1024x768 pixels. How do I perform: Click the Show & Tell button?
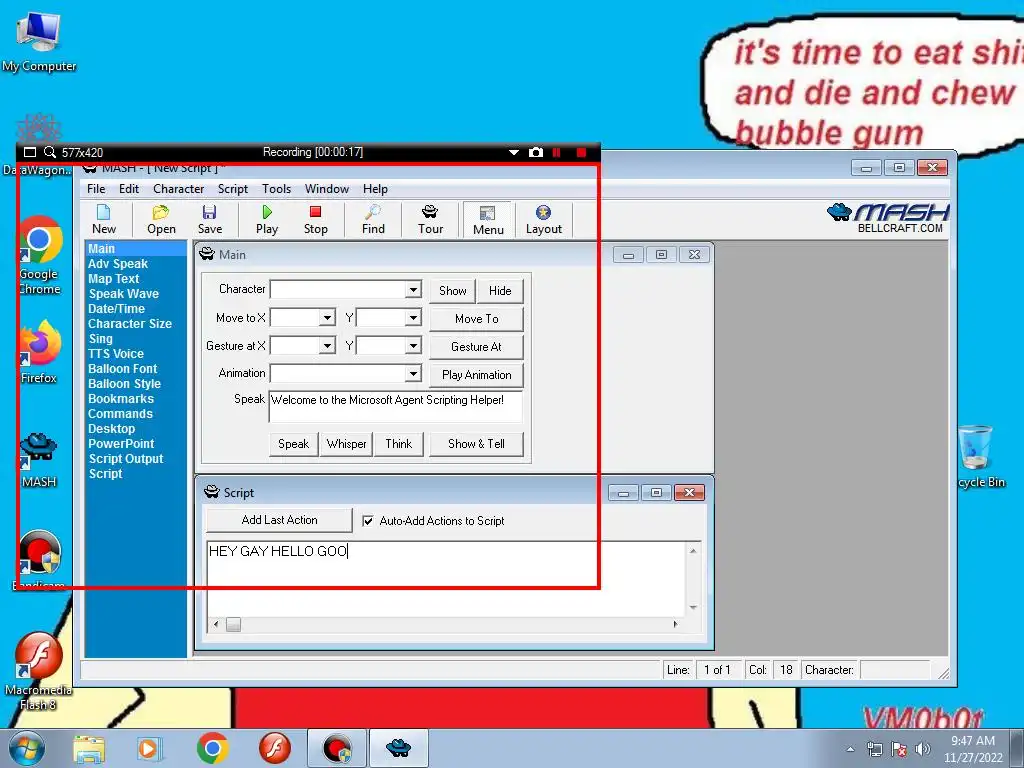476,444
